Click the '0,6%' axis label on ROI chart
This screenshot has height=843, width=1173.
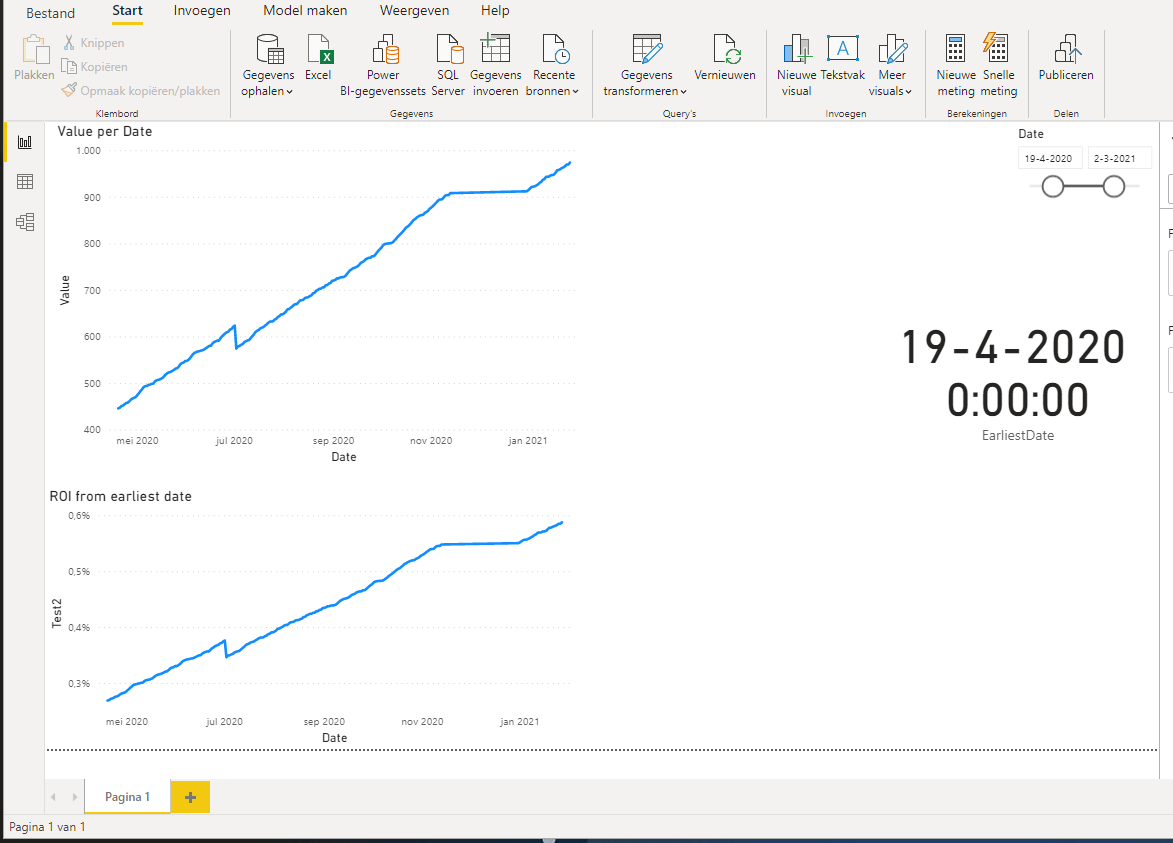[79, 515]
